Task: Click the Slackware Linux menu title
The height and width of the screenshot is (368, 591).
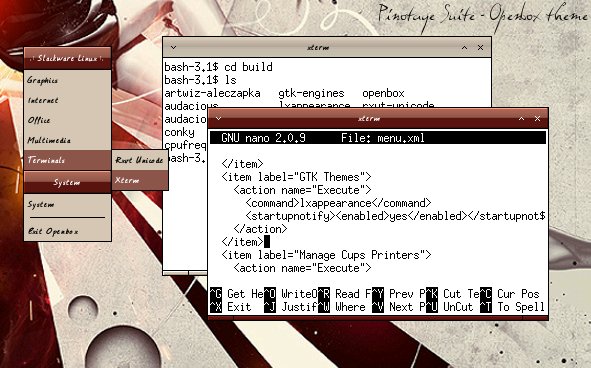Action: [67, 58]
